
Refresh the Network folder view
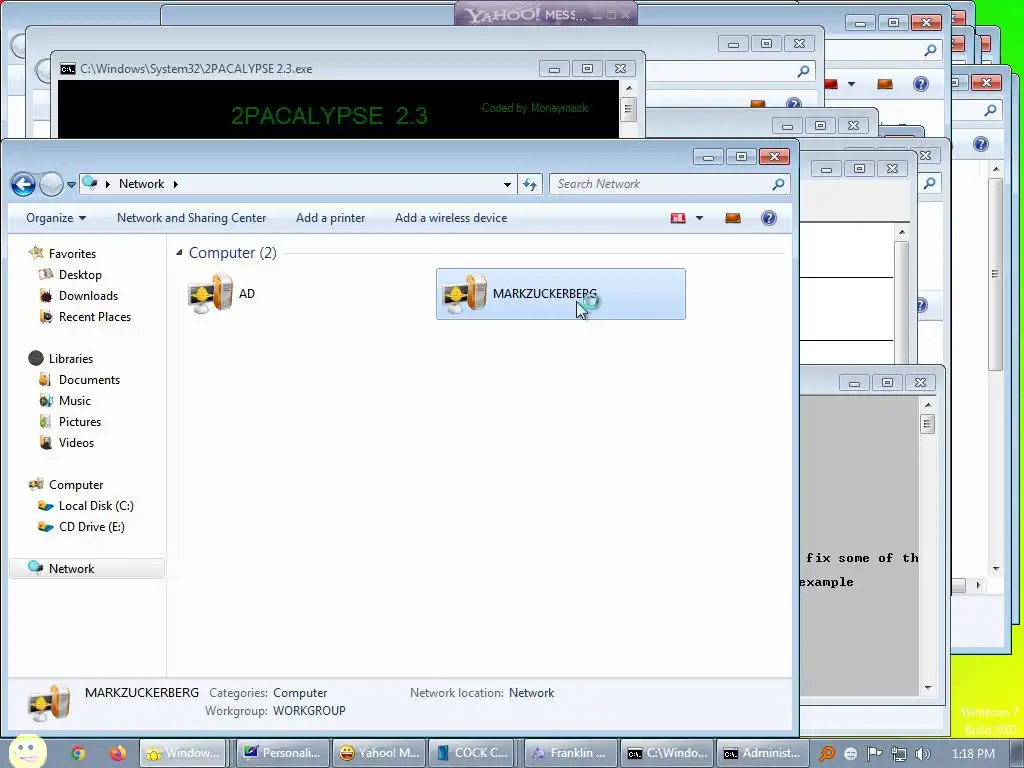coord(530,185)
